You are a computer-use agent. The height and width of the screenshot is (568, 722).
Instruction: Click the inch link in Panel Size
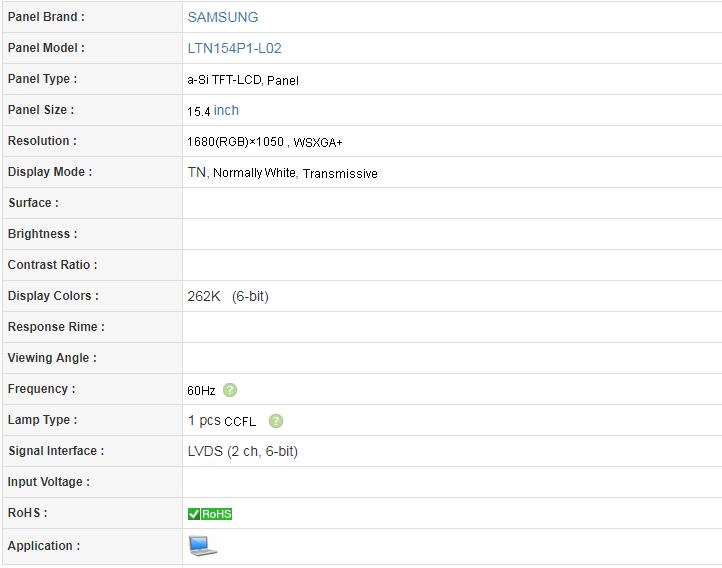226,110
